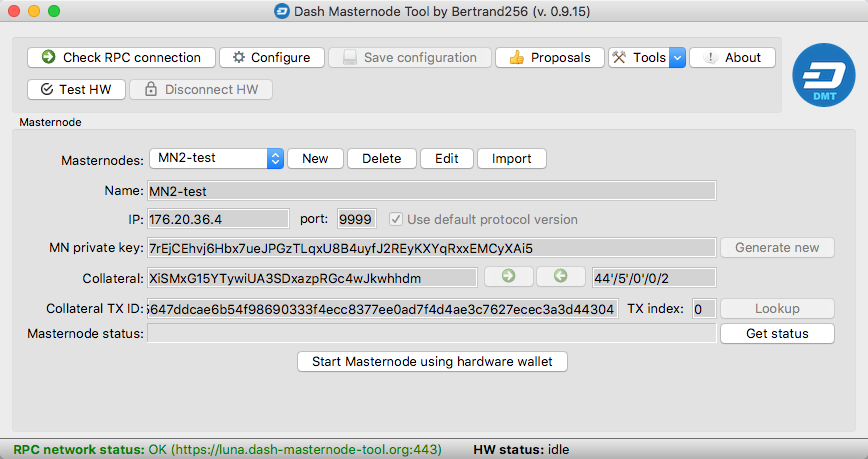This screenshot has height=459, width=868.
Task: Click the green macOS zoom button
Action: 54,11
